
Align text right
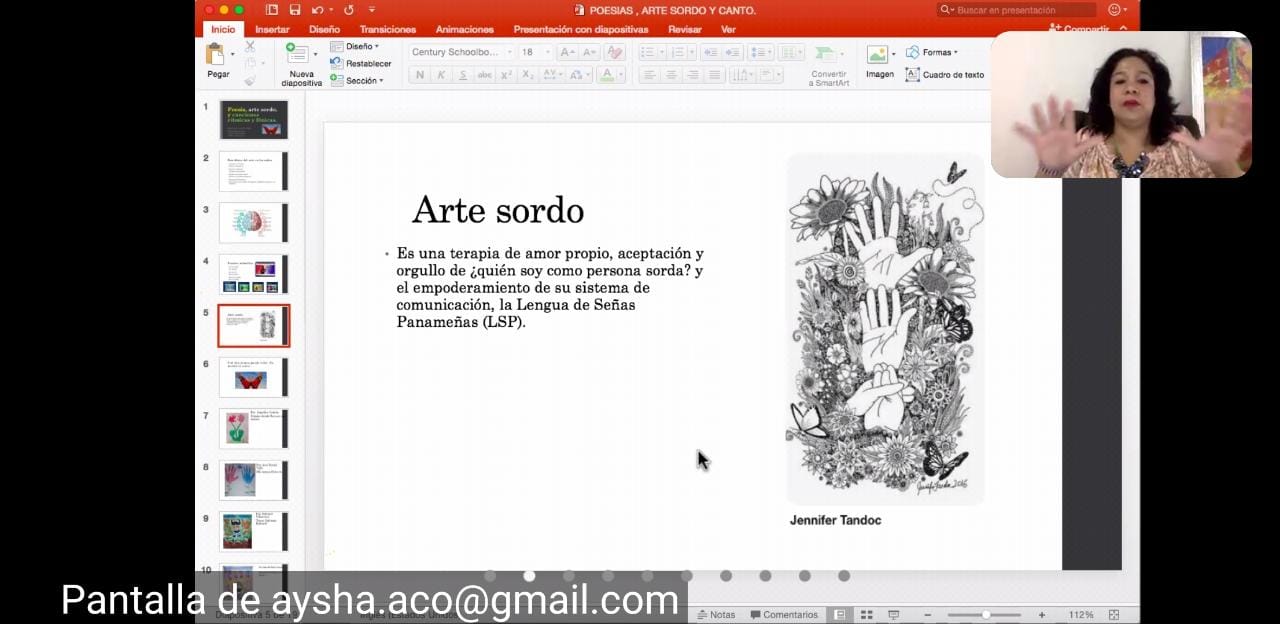tap(692, 75)
